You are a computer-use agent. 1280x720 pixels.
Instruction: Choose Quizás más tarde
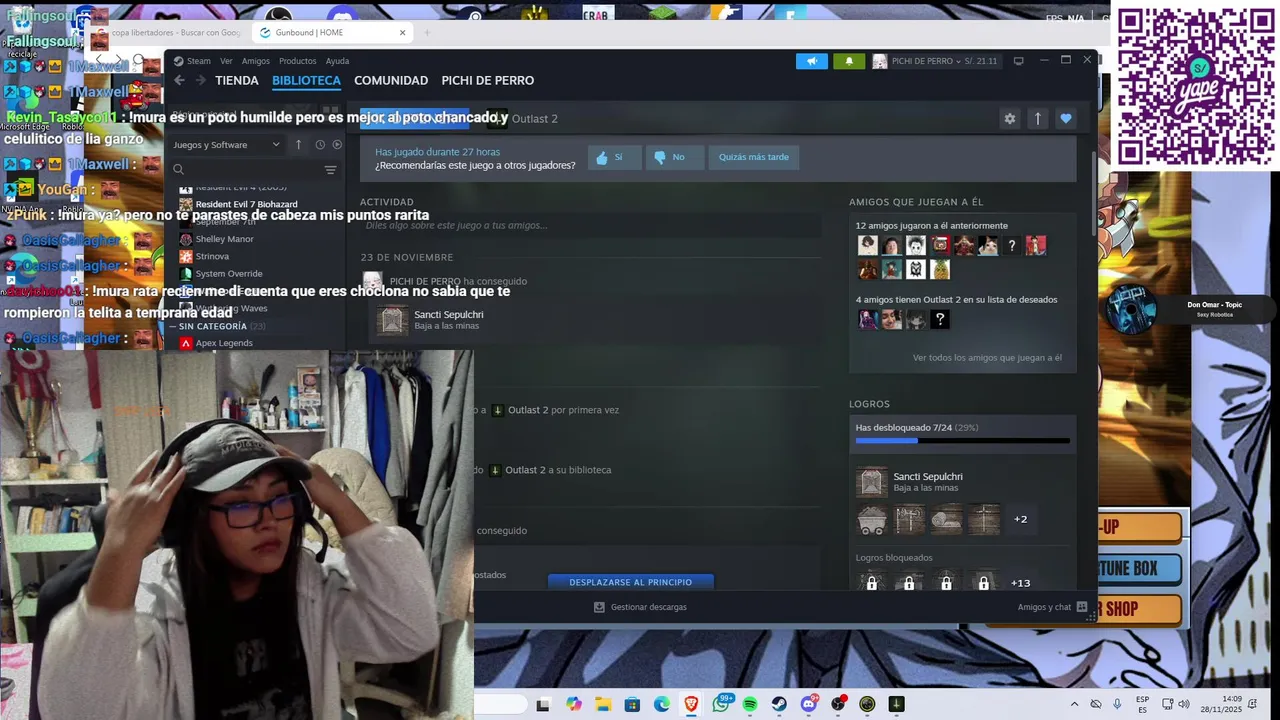[753, 157]
